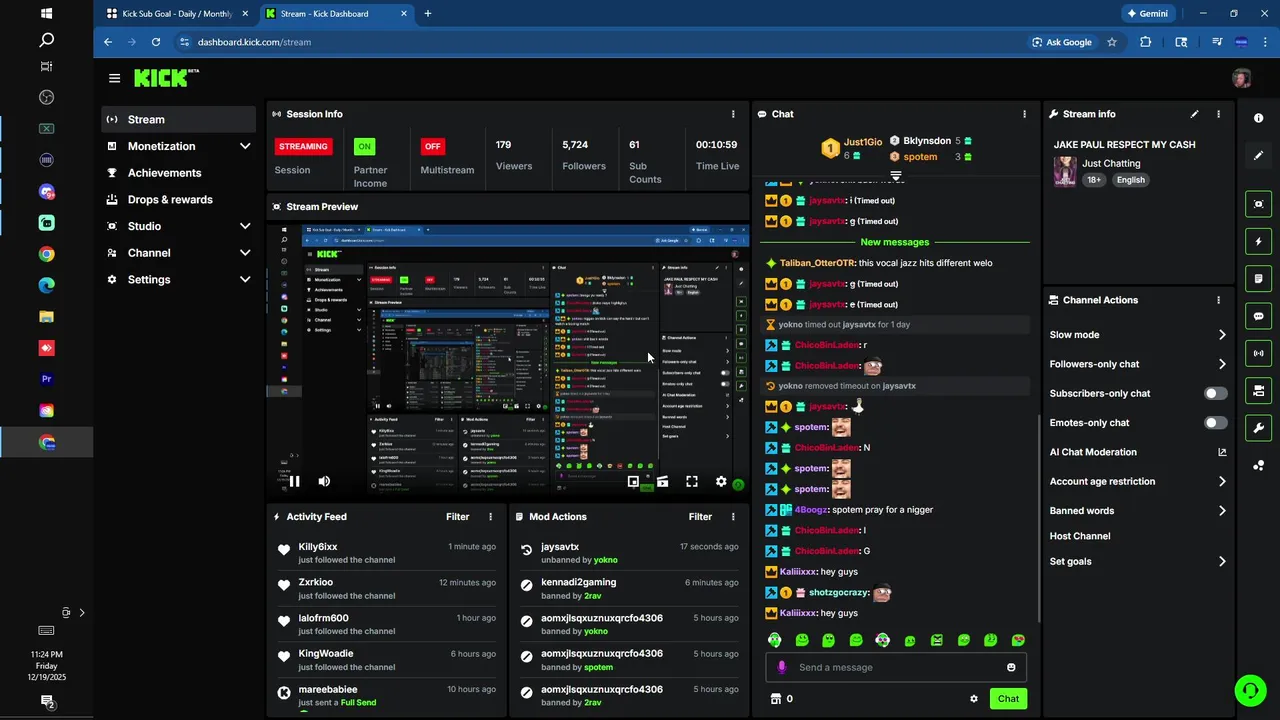Focus the Send a message input field
The height and width of the screenshot is (720, 1280).
(896, 667)
